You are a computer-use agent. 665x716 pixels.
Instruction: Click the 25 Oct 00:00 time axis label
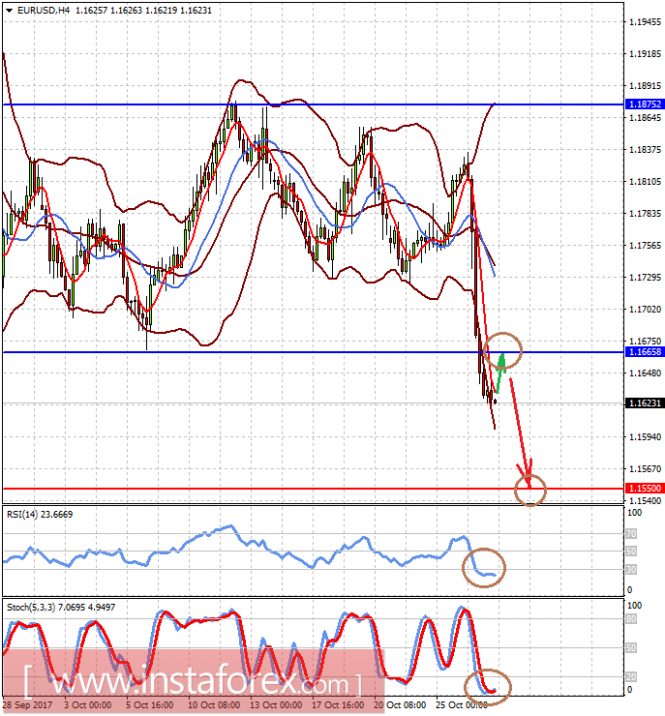pos(462,705)
